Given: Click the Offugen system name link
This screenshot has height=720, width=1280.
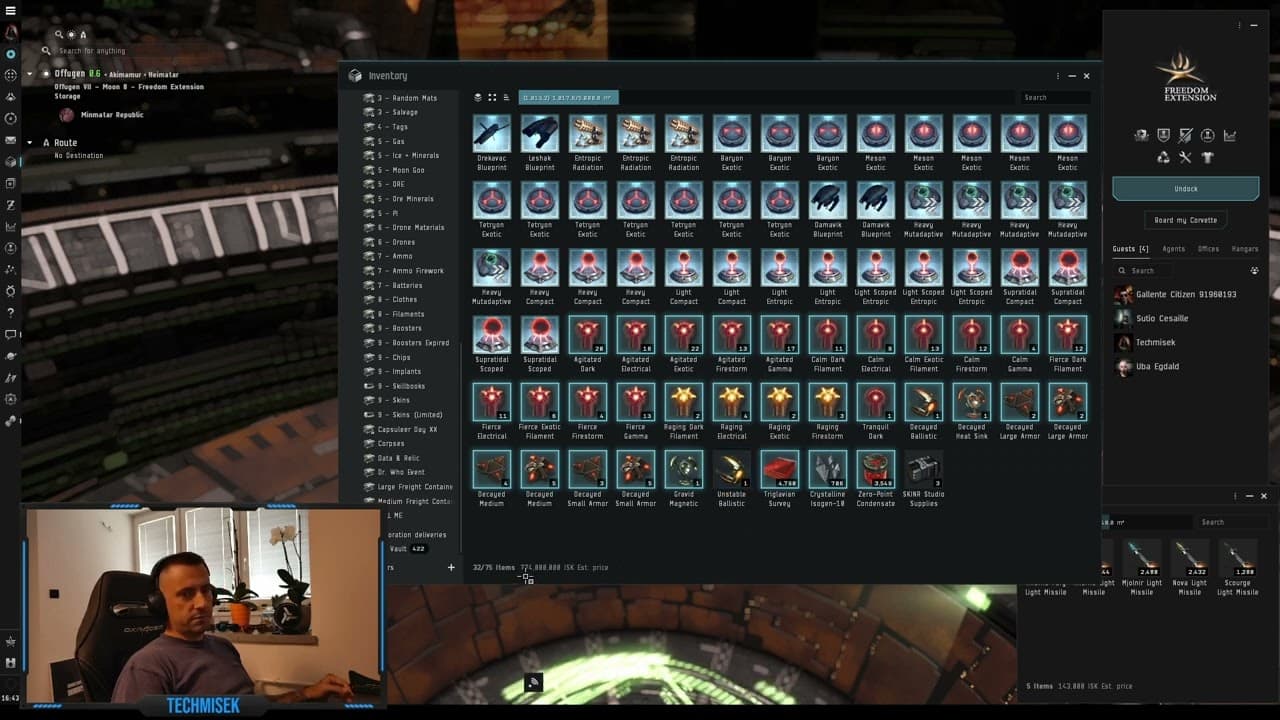Looking at the screenshot, I should tap(70, 74).
